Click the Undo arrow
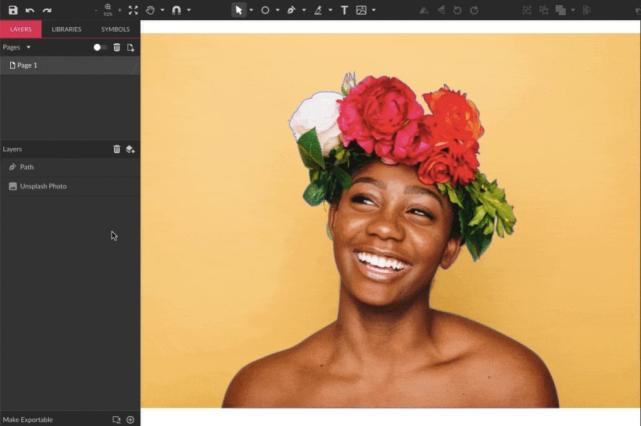Screen dimensions: 641x426 coord(30,10)
